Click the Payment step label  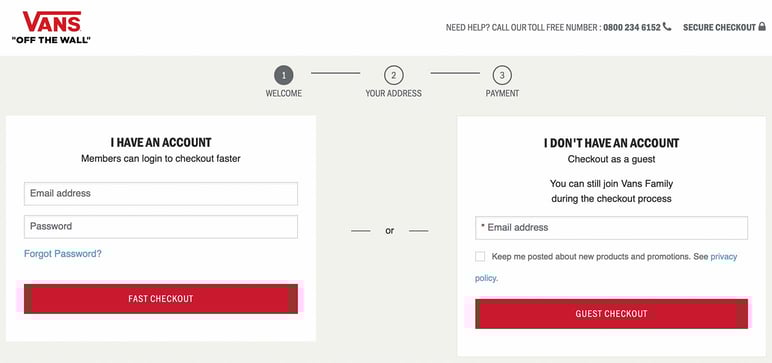502,93
